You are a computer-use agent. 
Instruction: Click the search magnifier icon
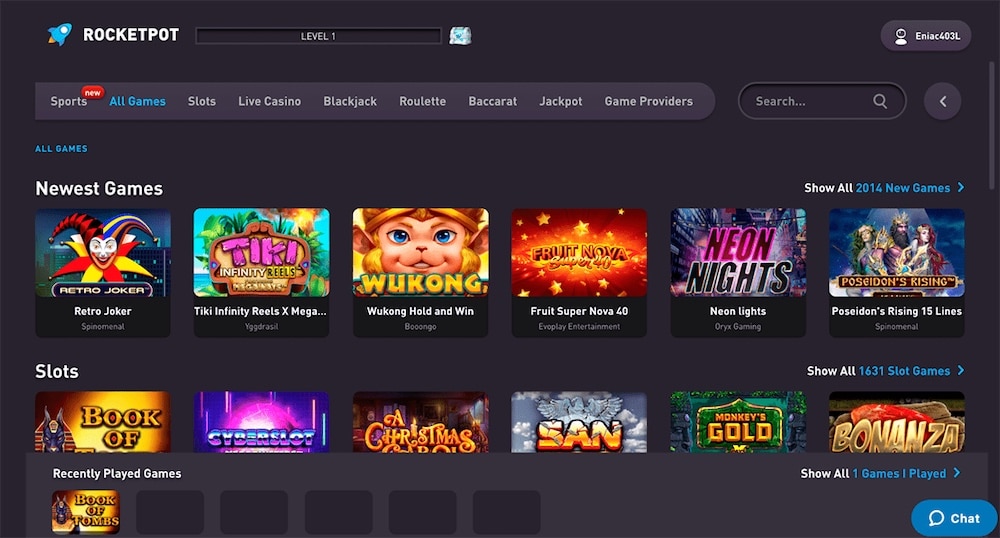point(880,101)
